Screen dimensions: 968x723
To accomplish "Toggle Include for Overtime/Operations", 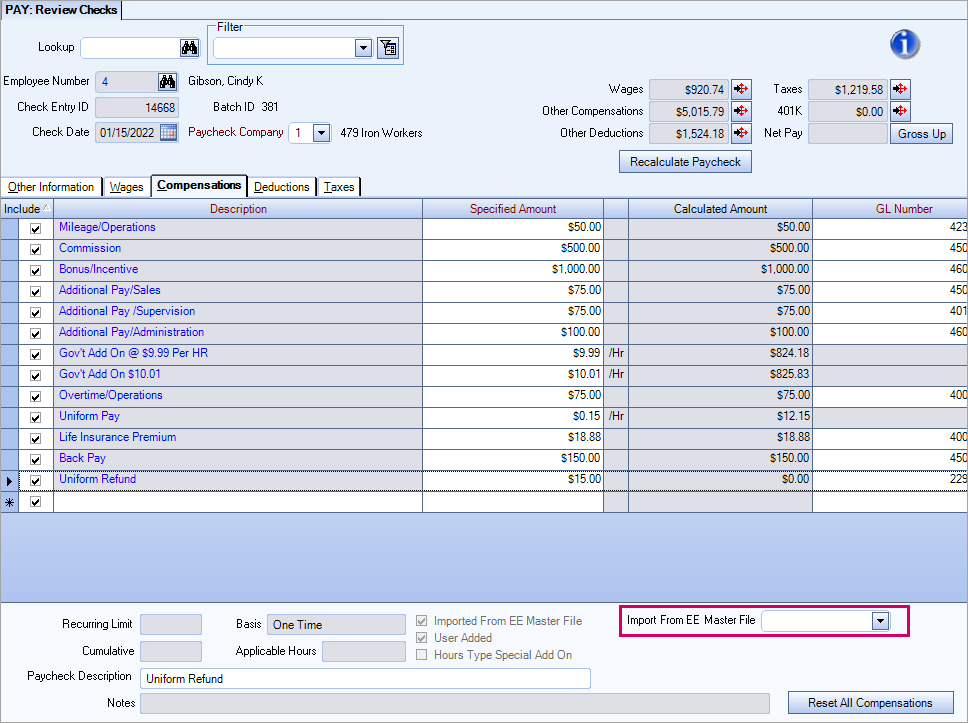I will [36, 396].
